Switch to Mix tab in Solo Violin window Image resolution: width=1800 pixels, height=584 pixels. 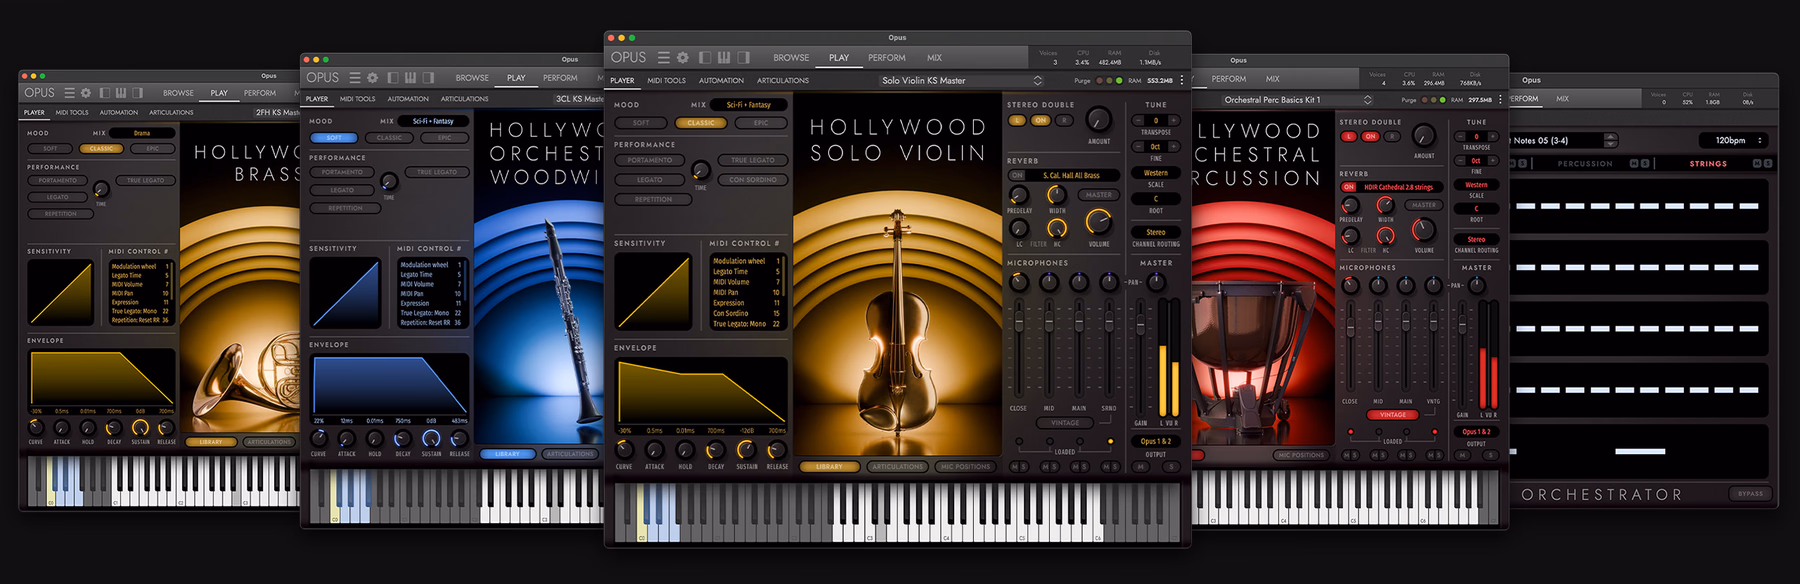point(934,58)
